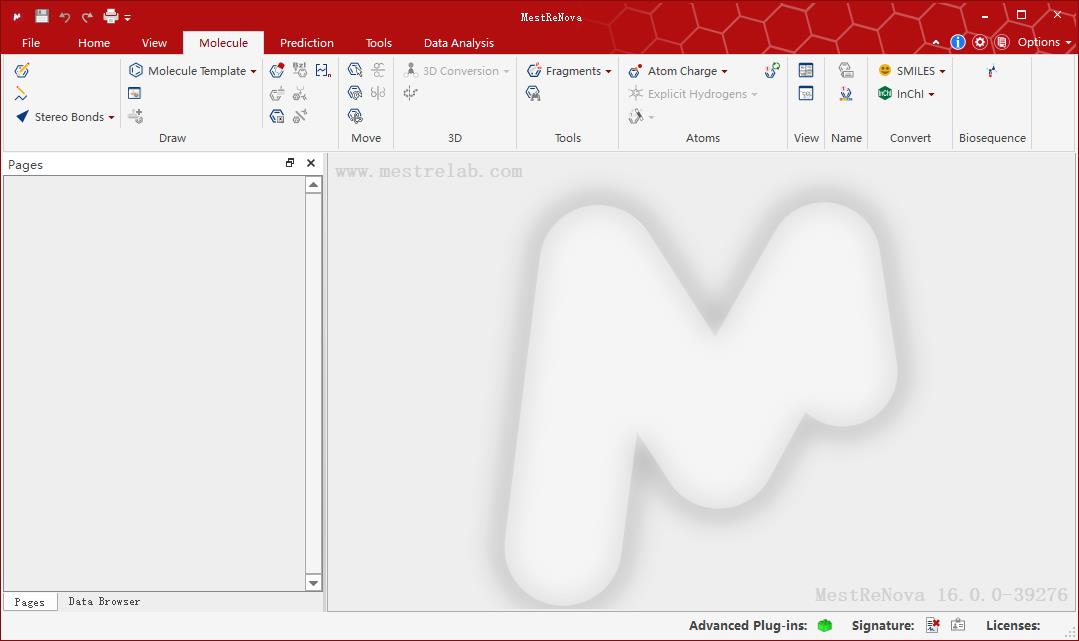Open the Options menu button
1079x641 pixels.
click(1043, 42)
